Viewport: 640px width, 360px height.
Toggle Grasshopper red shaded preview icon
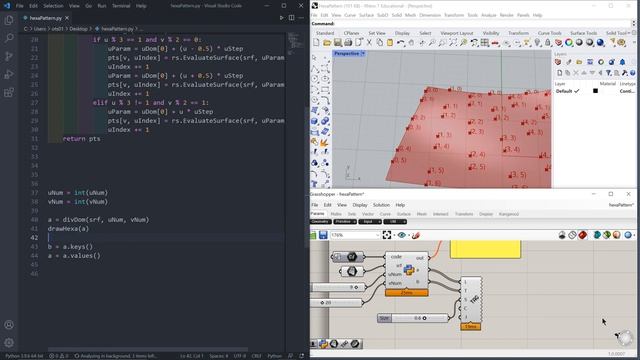tap(582, 235)
